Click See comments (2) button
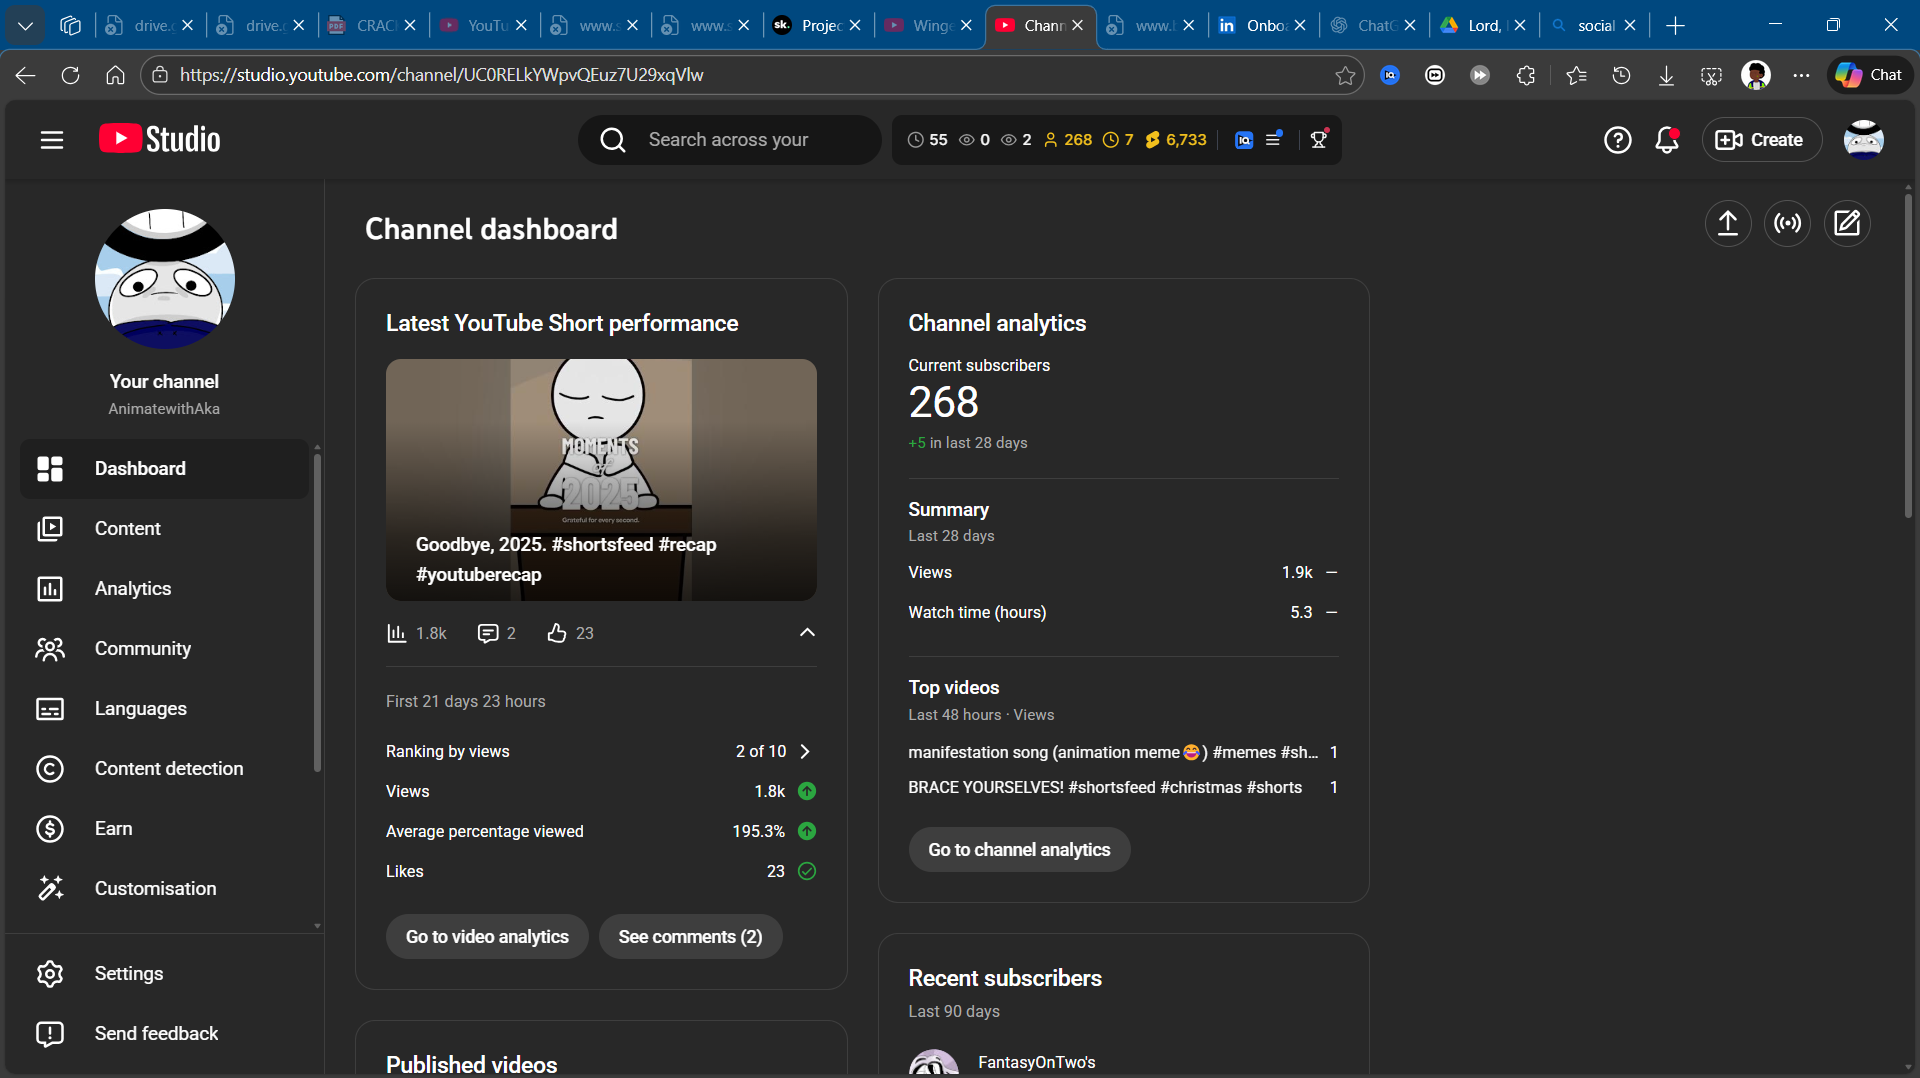 click(690, 937)
